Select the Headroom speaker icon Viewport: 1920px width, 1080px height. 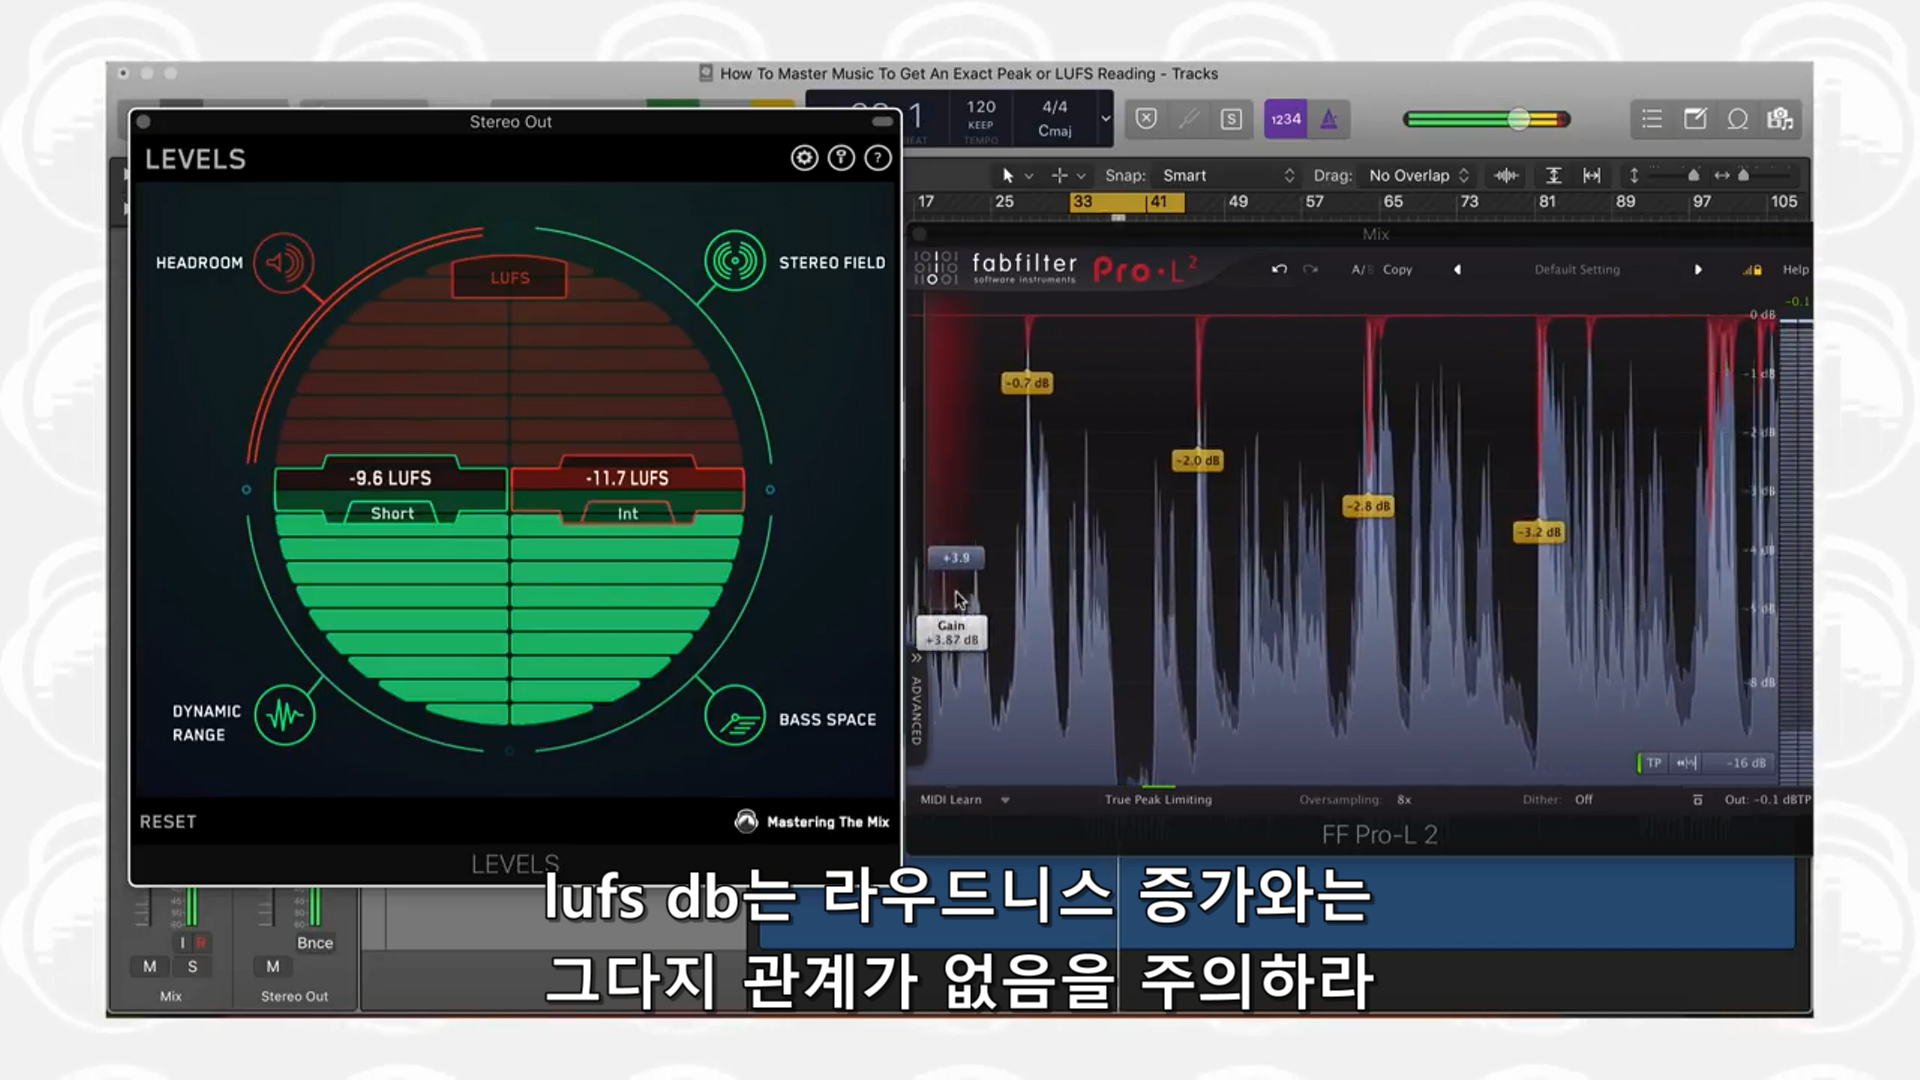[x=284, y=263]
